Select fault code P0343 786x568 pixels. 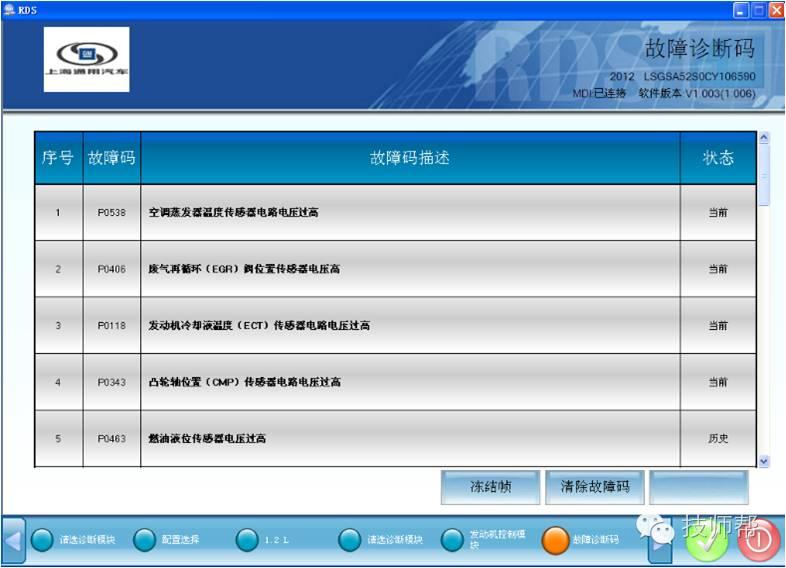tap(112, 383)
